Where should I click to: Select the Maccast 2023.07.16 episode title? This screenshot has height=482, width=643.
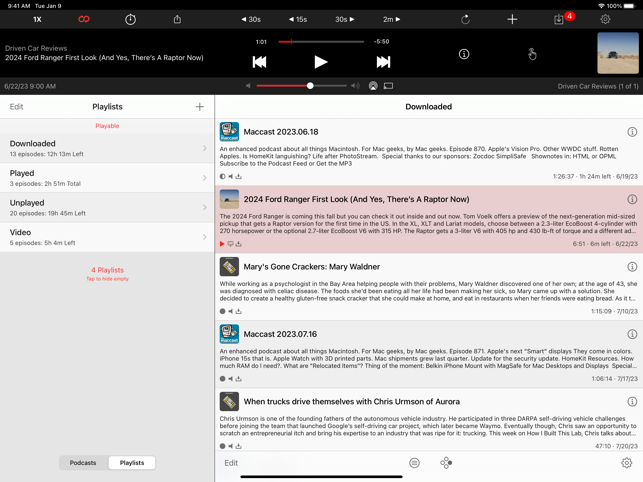280,334
